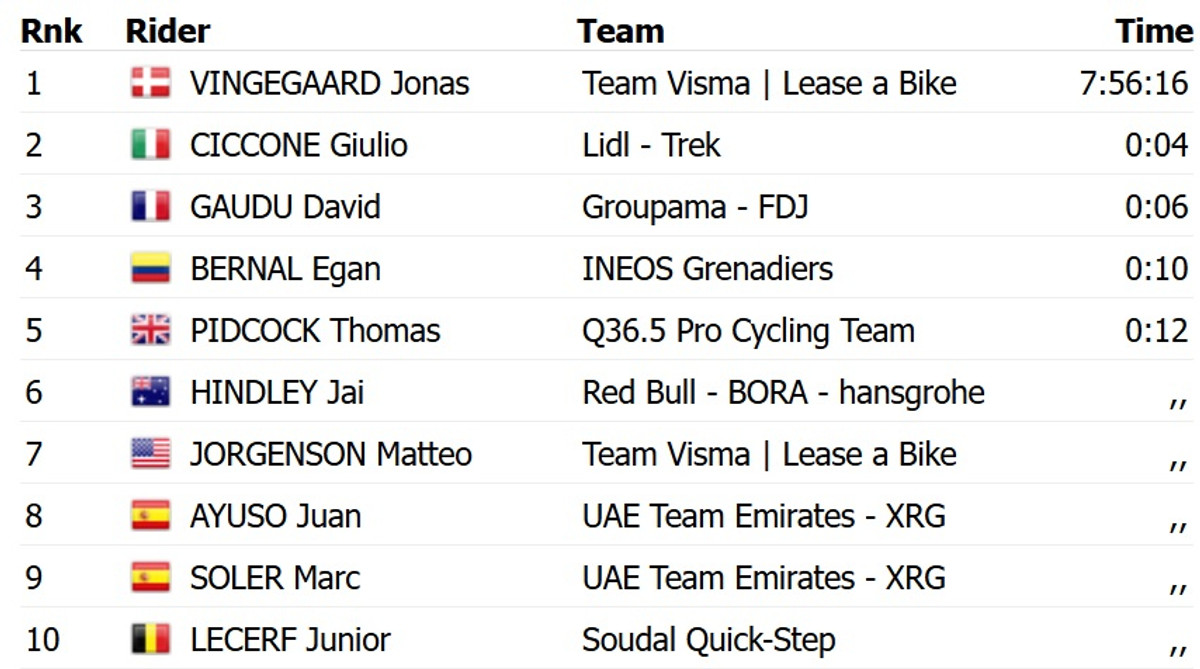This screenshot has width=1200, height=669.
Task: Sort results by Time column header
Action: click(1153, 31)
